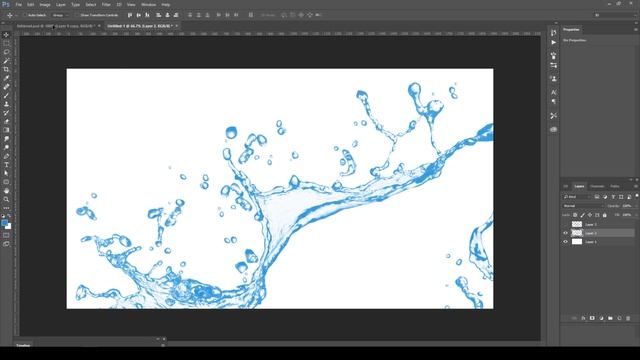640x360 pixels.
Task: Open the Window menu
Action: point(148,4)
